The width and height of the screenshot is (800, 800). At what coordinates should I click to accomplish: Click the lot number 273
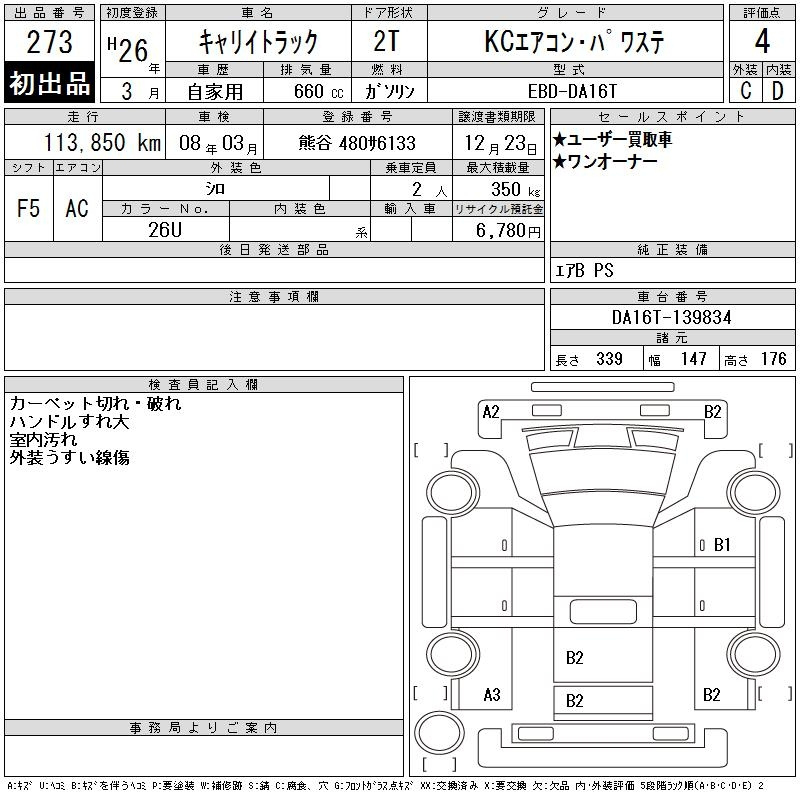[x=50, y=42]
